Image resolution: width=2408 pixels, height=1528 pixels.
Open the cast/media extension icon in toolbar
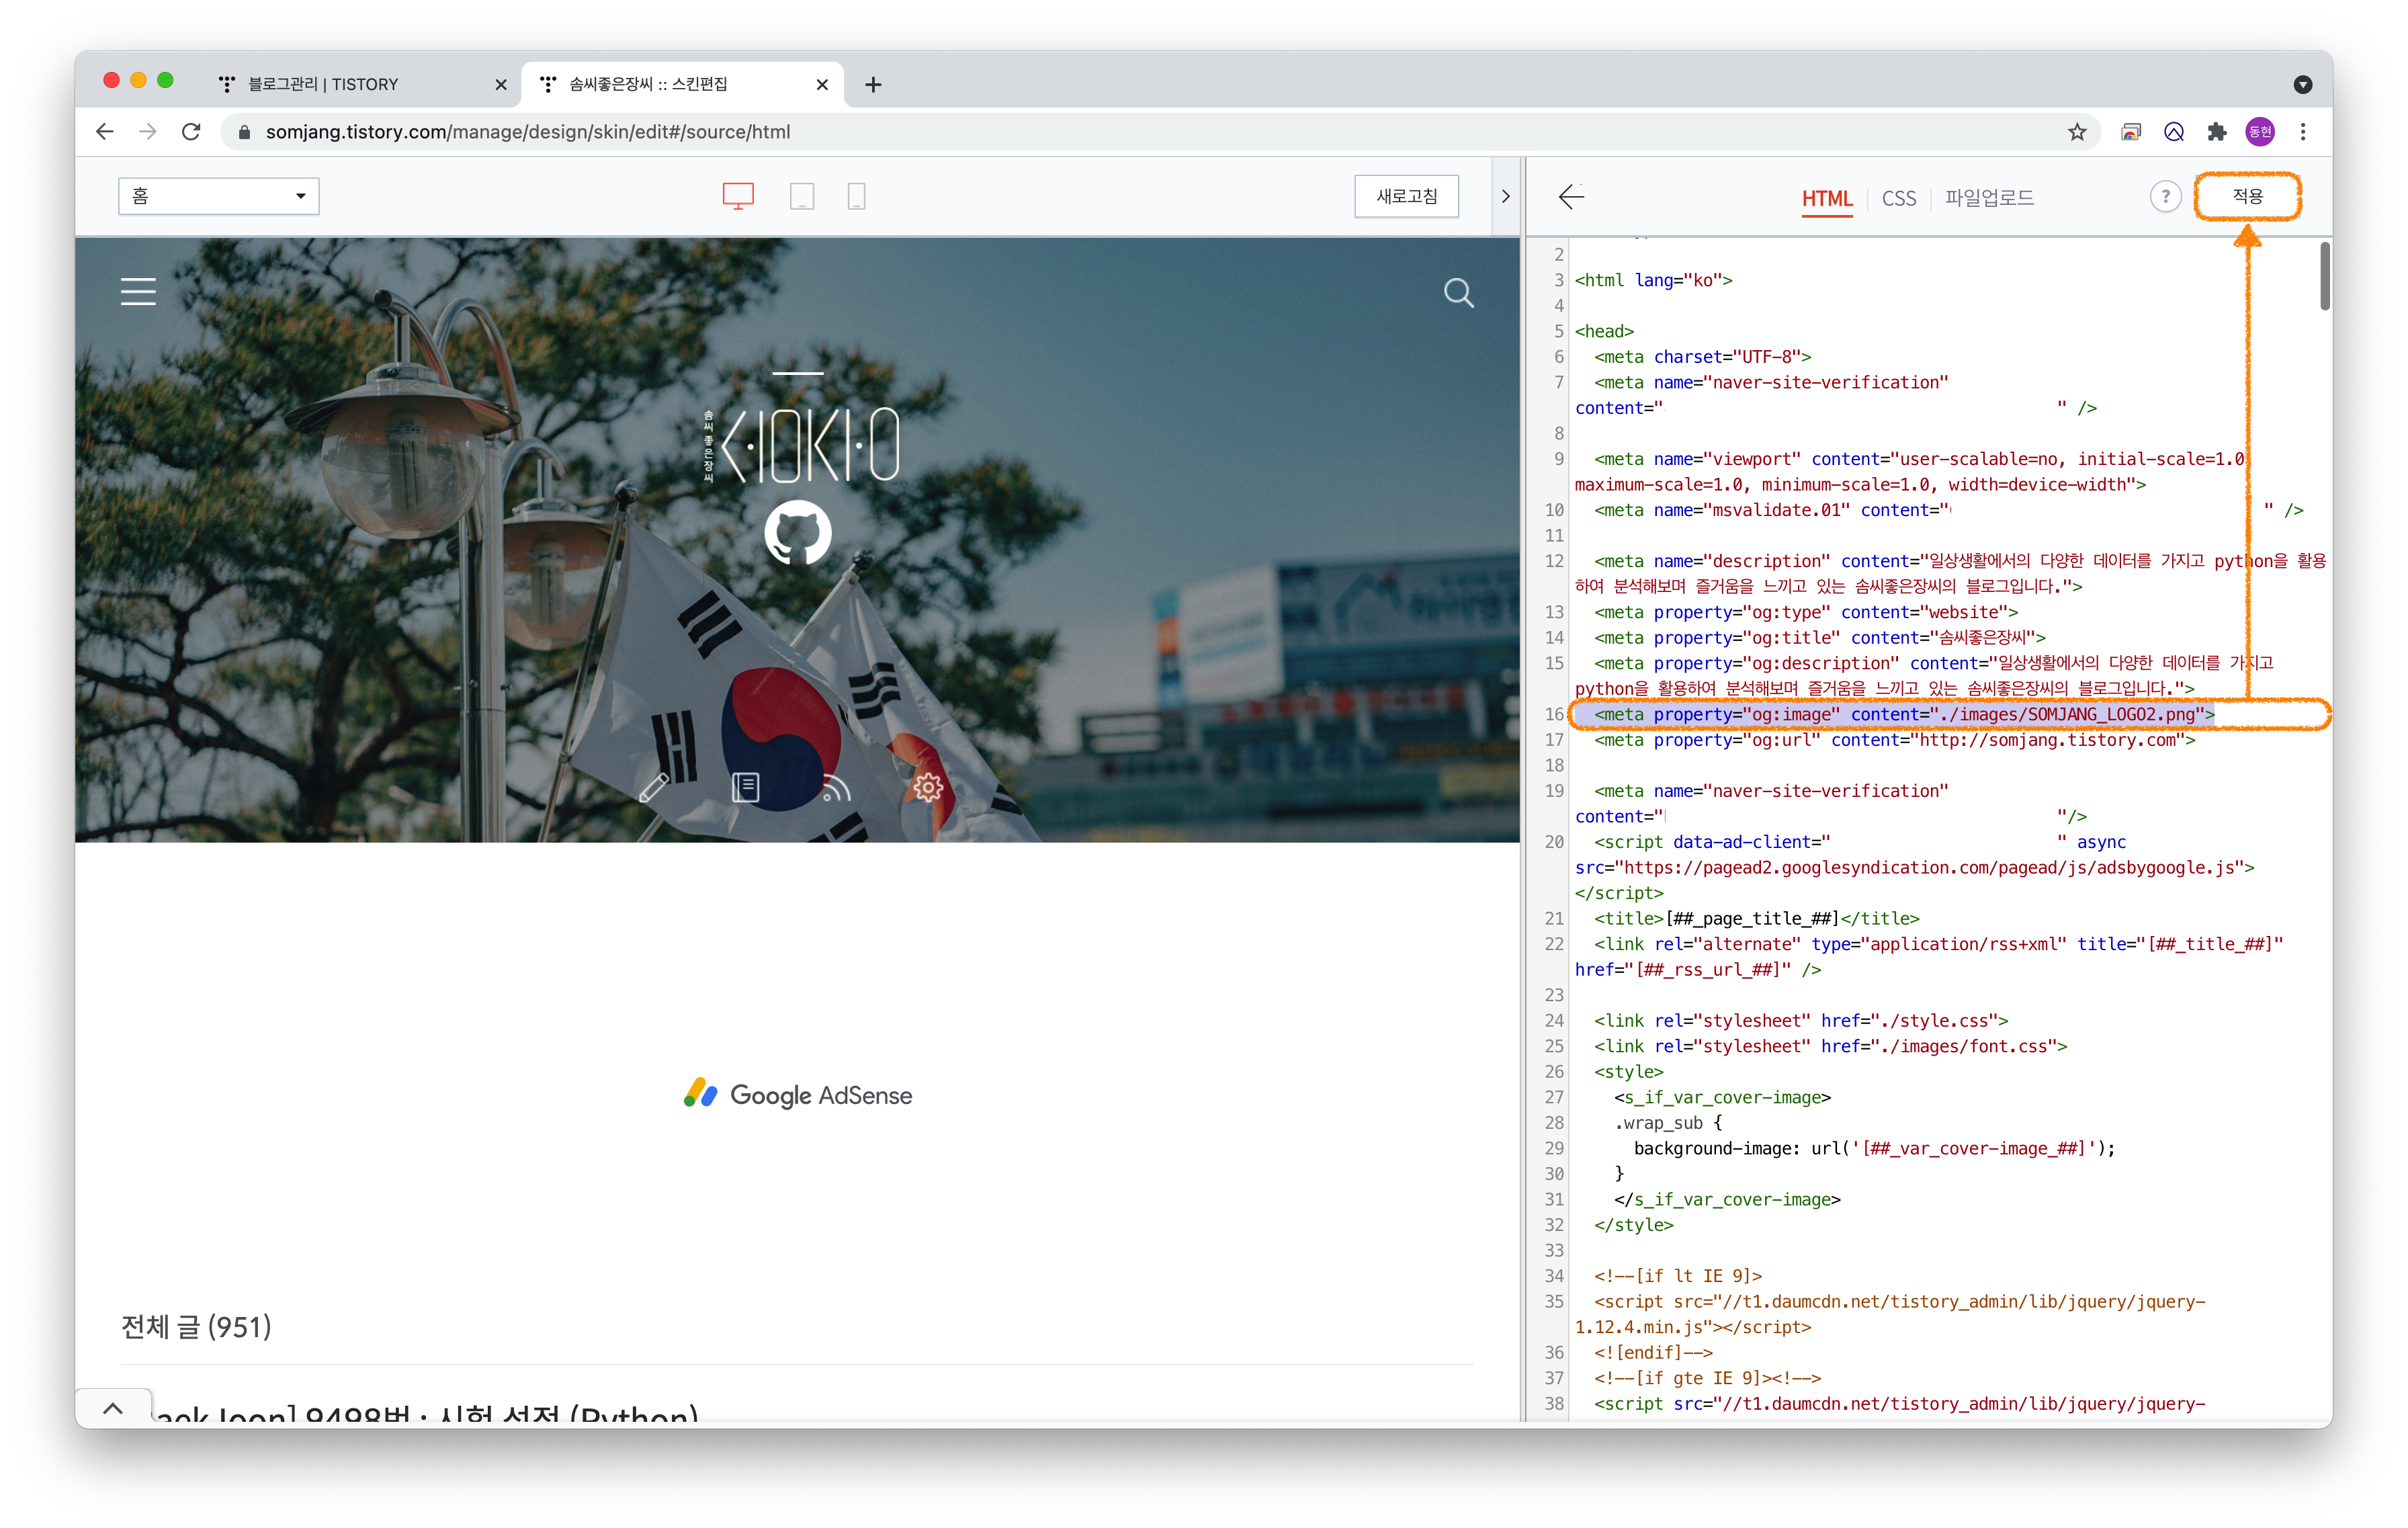[x=2131, y=132]
